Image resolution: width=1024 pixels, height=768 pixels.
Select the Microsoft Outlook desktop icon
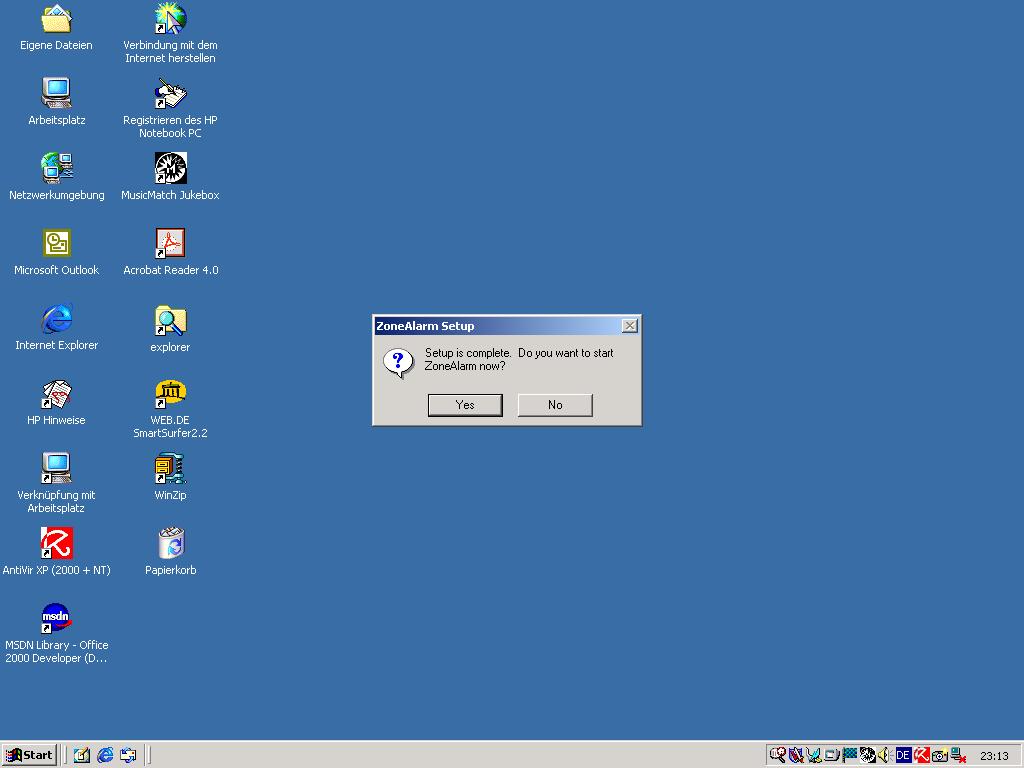[56, 252]
